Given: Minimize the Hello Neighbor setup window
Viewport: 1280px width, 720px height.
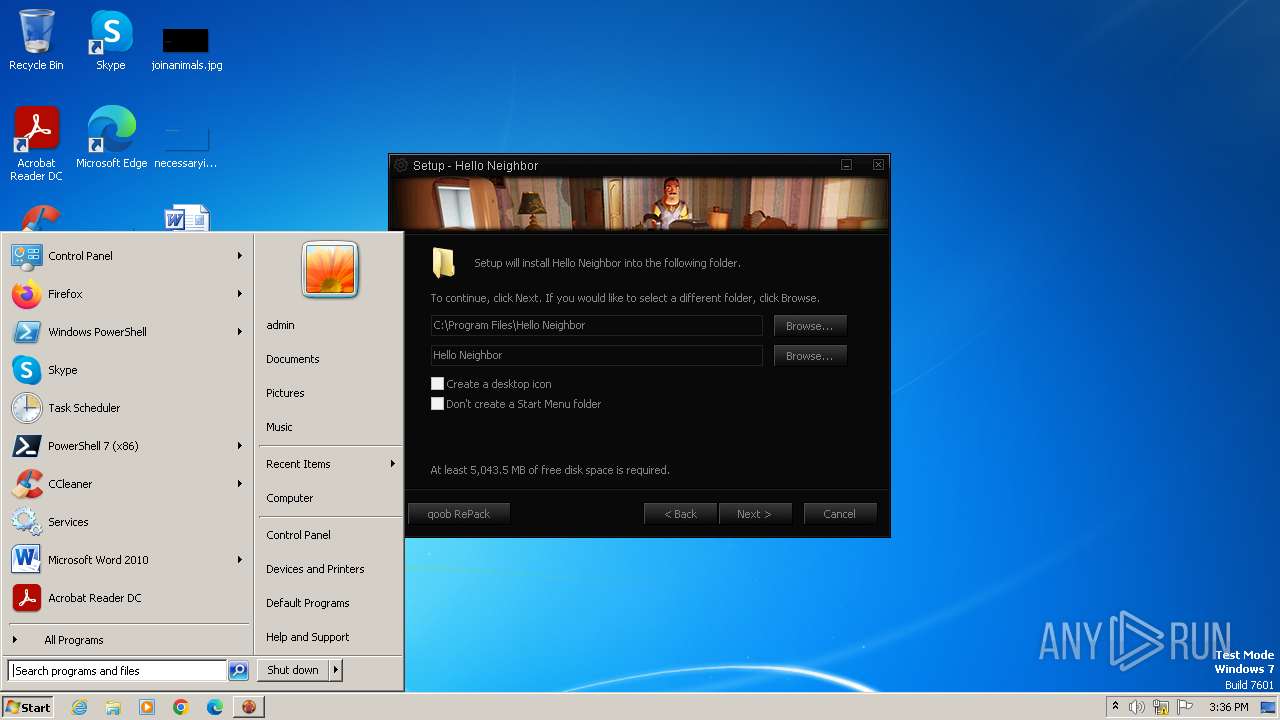Looking at the screenshot, I should coord(846,165).
